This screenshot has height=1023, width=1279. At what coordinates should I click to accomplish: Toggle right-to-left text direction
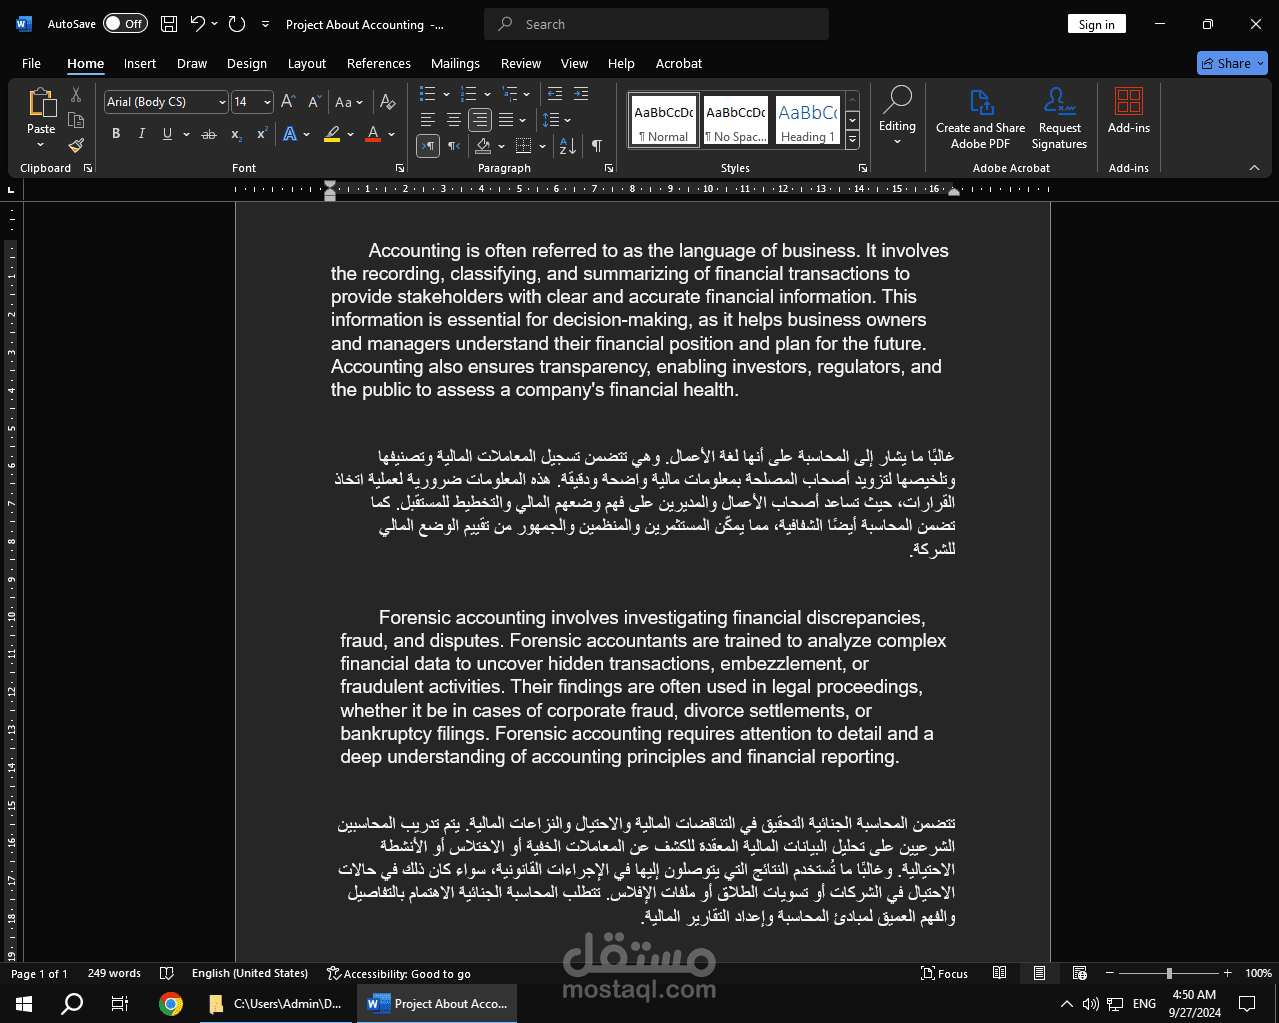(x=454, y=146)
